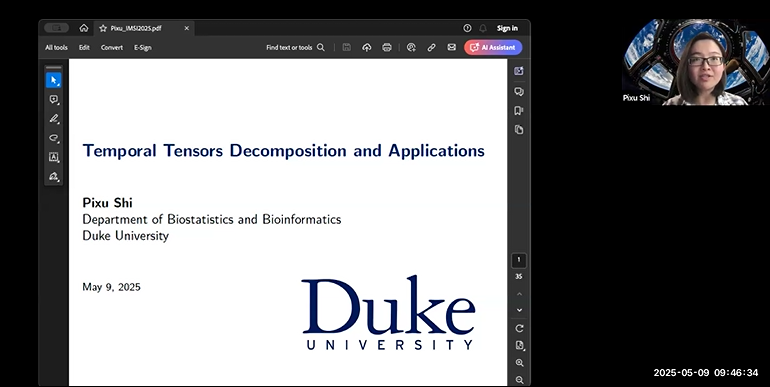770x387 pixels.
Task: Print the document with the printer icon
Action: tap(387, 48)
